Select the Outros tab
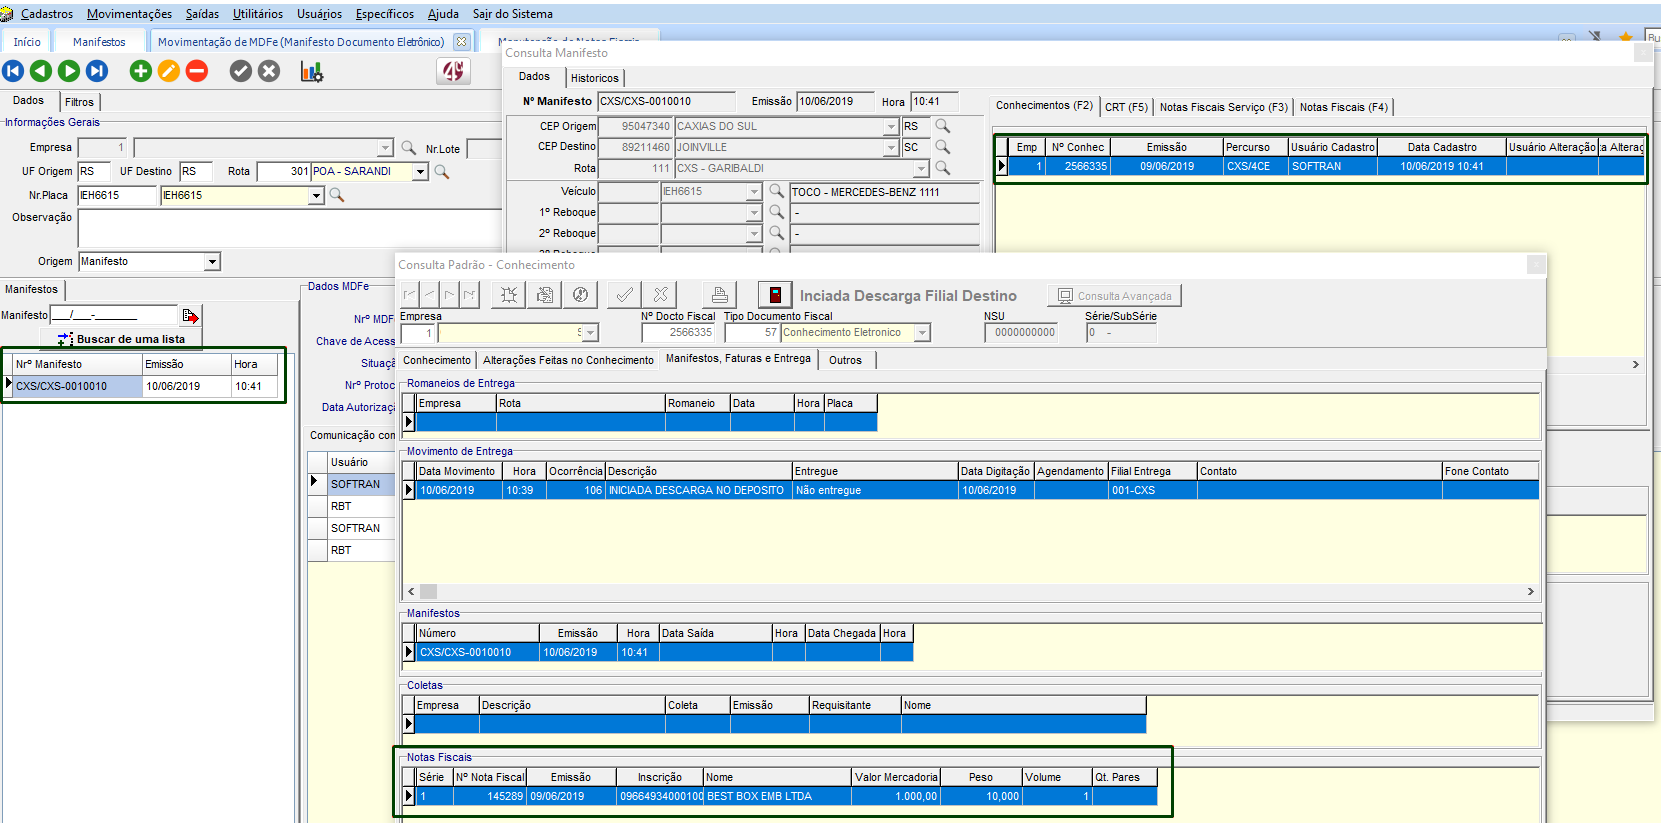Viewport: 1661px width, 823px height. coord(845,360)
